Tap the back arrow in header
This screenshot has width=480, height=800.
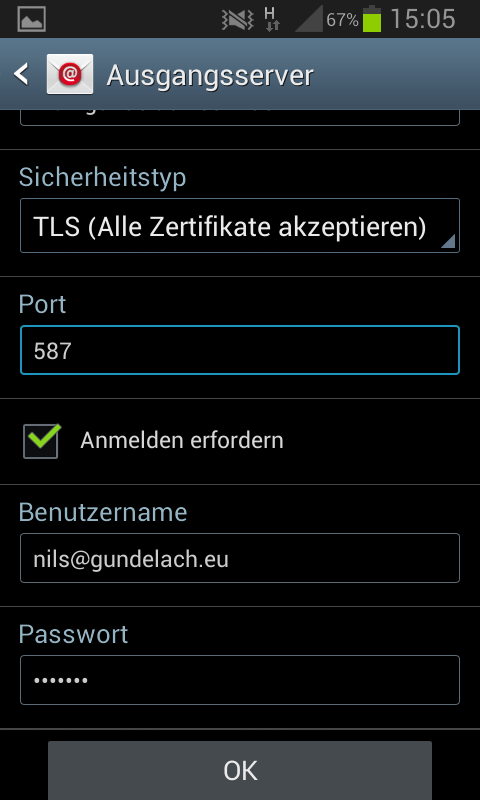pos(21,74)
